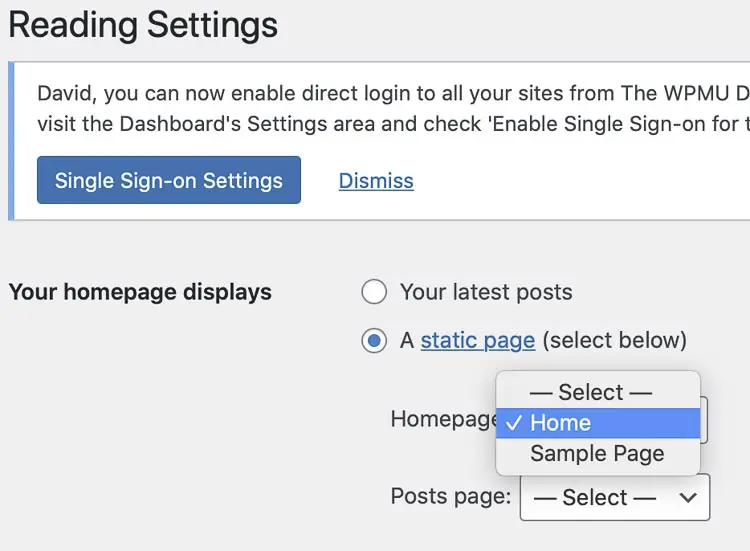Screen dimensions: 750x551
Task: Open the 'static page' hyperlink
Action: 477,340
